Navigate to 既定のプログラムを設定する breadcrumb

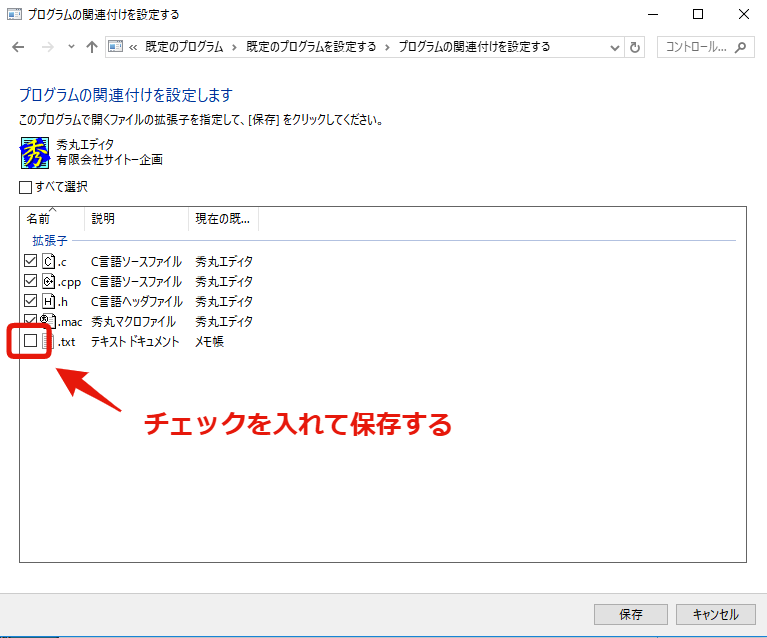coord(311,47)
